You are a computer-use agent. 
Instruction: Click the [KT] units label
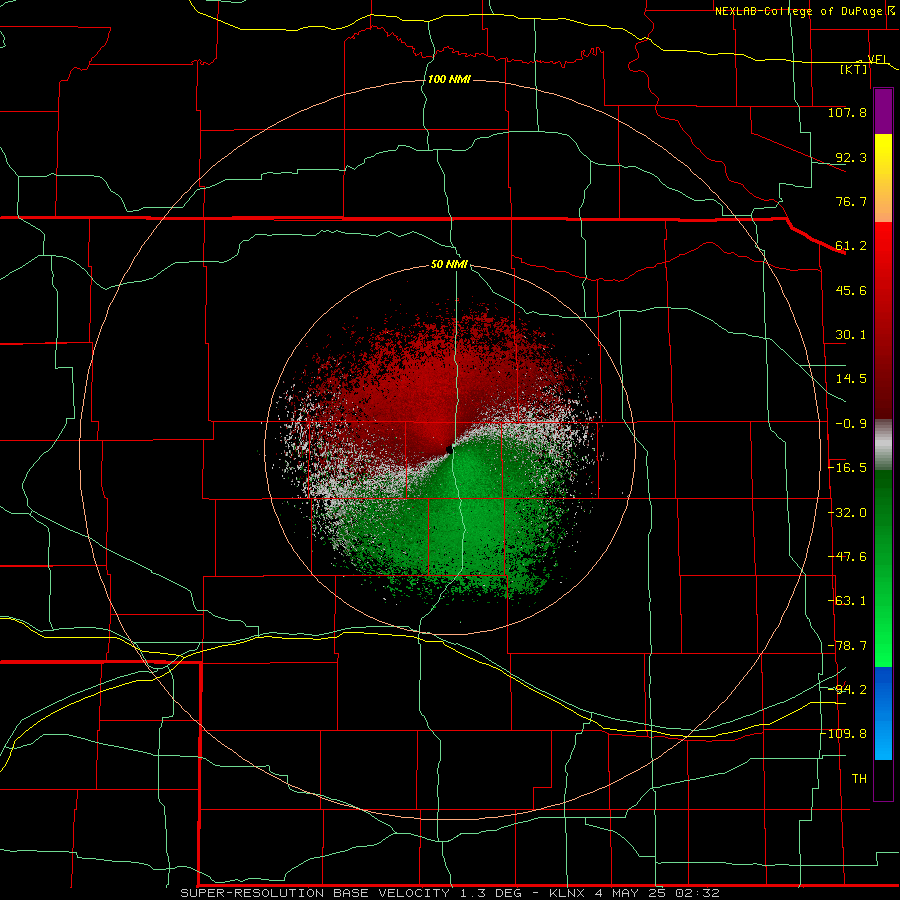[854, 69]
